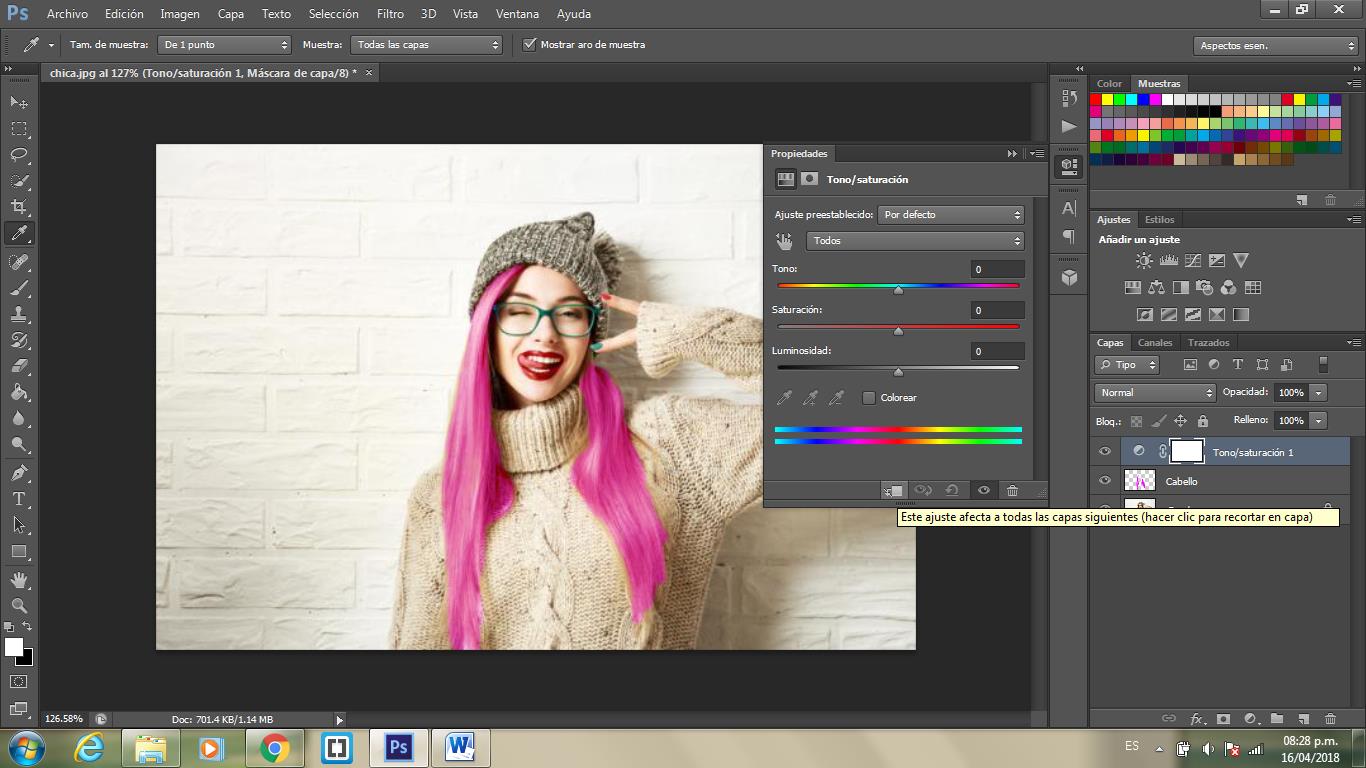1366x768 pixels.
Task: Select the Lasso tool
Action: (19, 155)
